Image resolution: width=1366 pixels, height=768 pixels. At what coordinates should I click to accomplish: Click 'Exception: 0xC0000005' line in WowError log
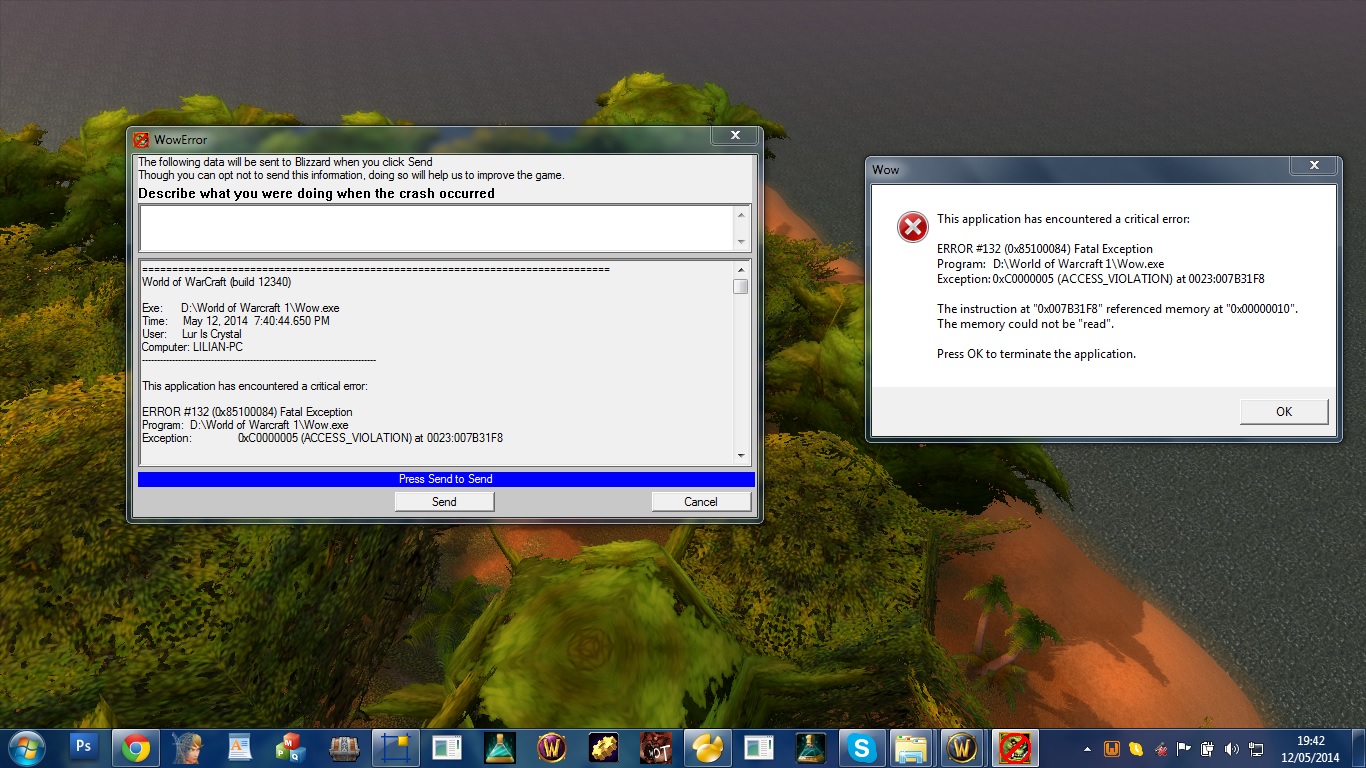(322, 438)
